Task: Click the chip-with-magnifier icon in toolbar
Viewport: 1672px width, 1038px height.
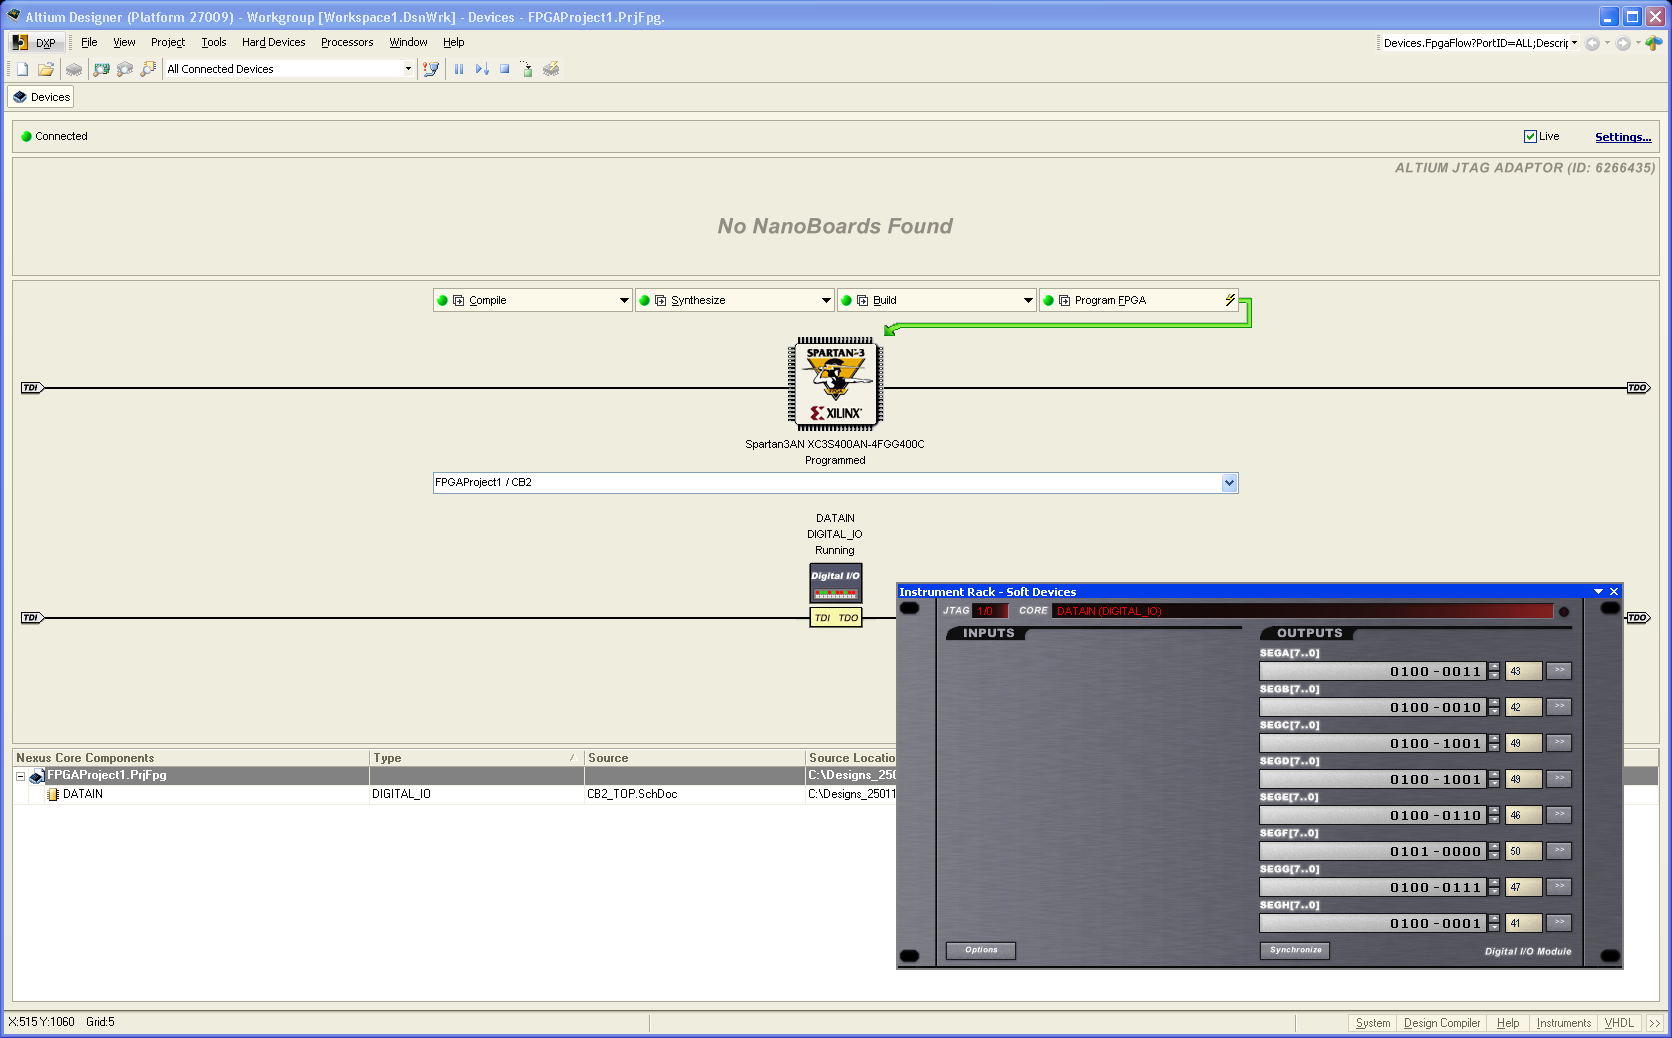Action: (x=125, y=69)
